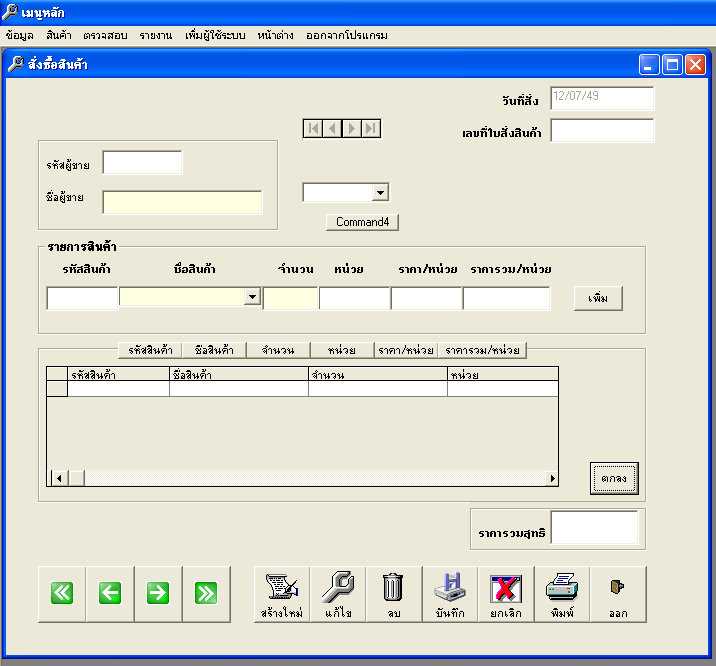This screenshot has width=716, height=666.
Task: Click the grid's horizontal scrollbar right arrow
Action: coord(552,479)
